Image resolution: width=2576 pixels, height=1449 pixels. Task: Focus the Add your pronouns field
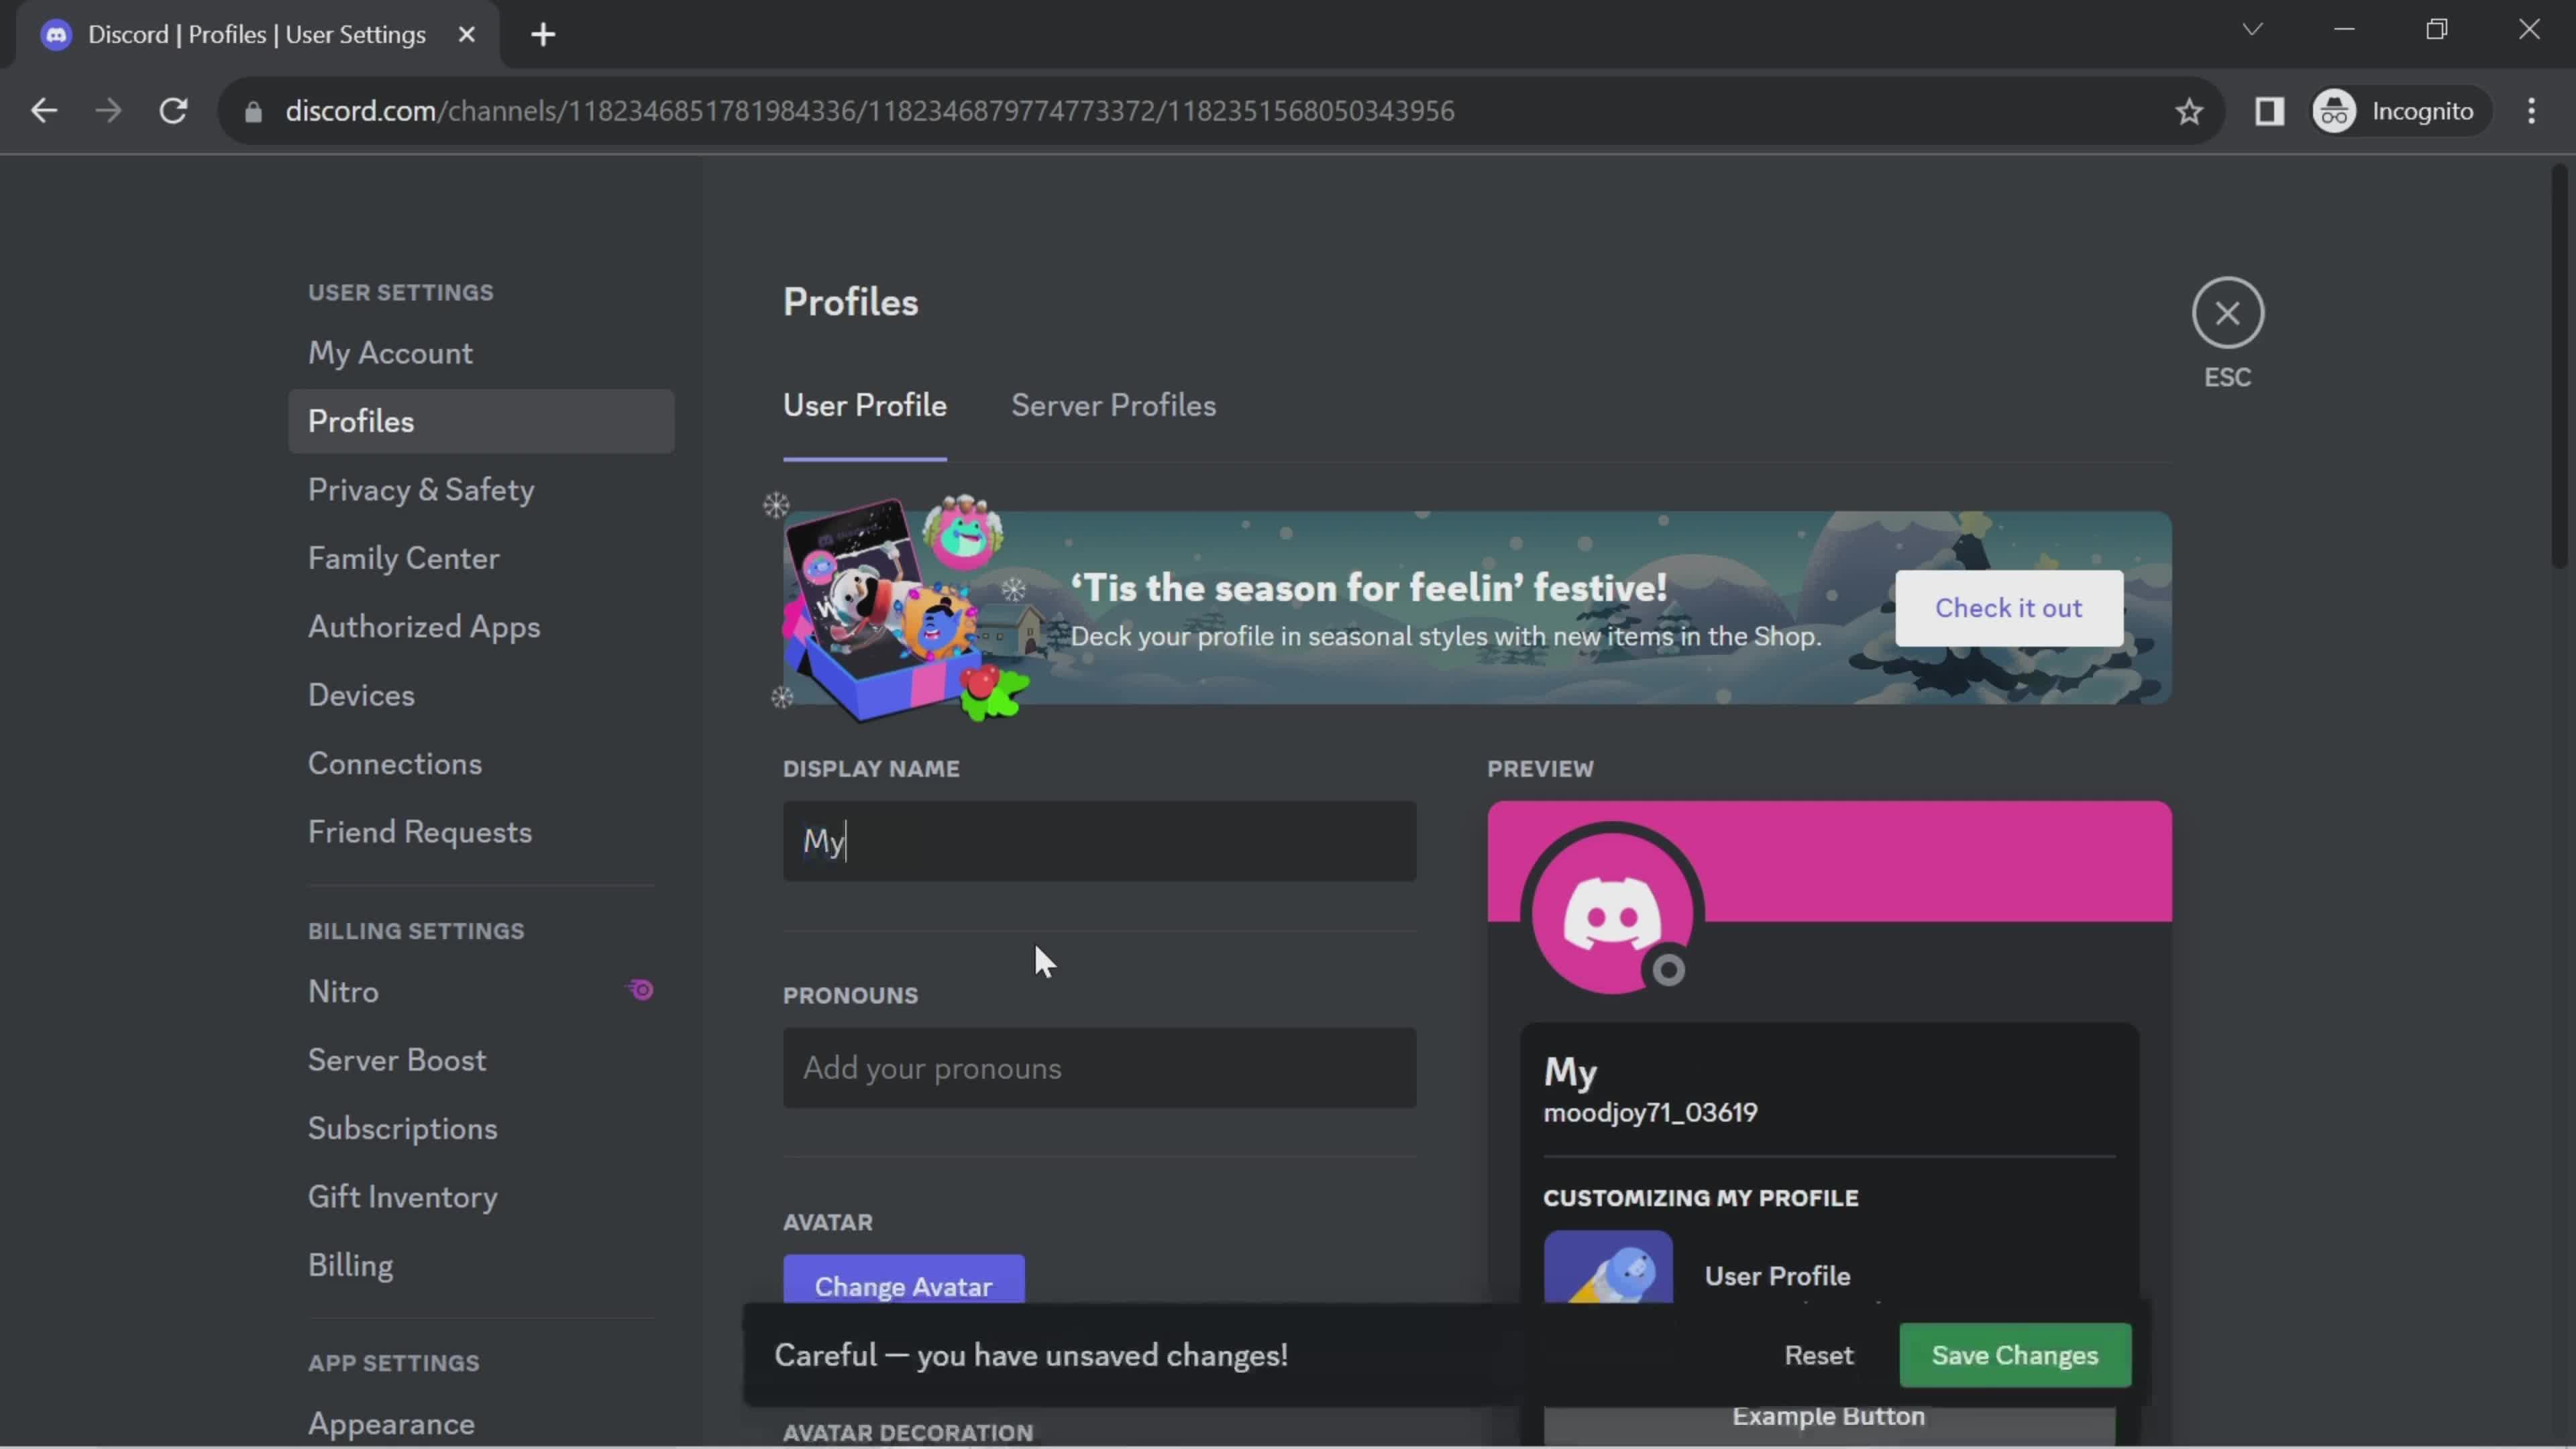point(1099,1068)
